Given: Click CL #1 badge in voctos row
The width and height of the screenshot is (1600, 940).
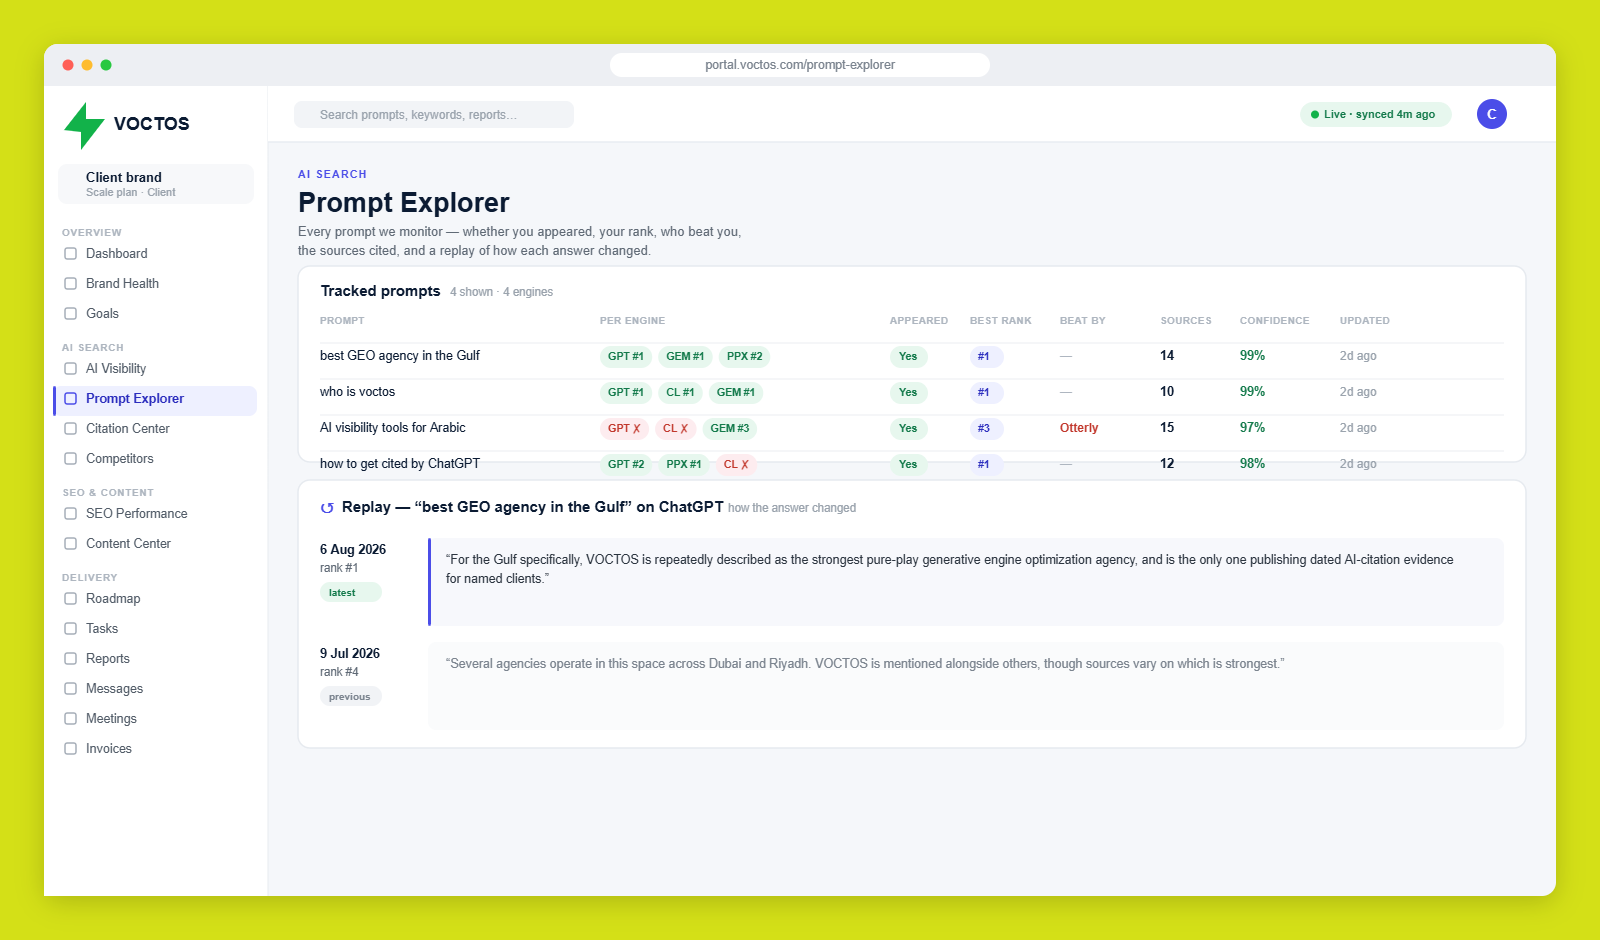Looking at the screenshot, I should point(680,393).
